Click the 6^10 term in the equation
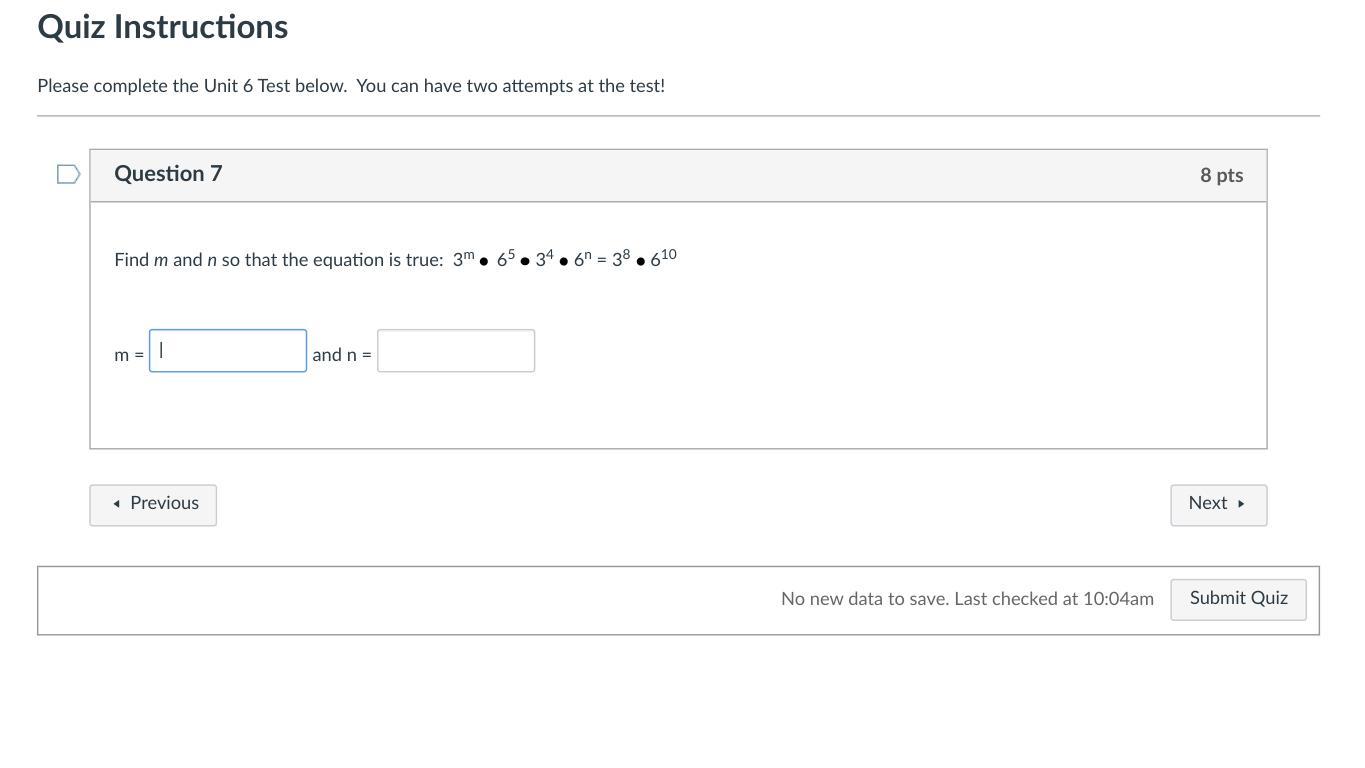The image size is (1365, 768). (x=663, y=259)
